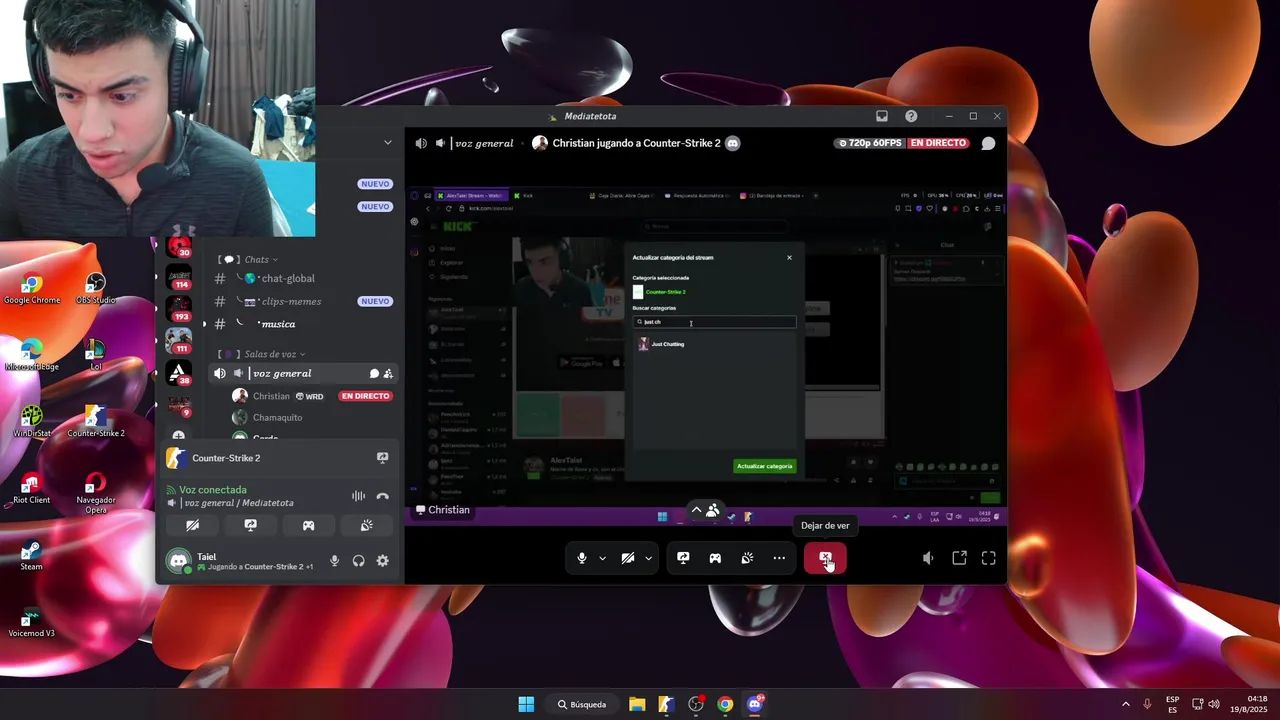Open Steam desktop shortcut
Image resolution: width=1280 pixels, height=720 pixels.
point(32,555)
